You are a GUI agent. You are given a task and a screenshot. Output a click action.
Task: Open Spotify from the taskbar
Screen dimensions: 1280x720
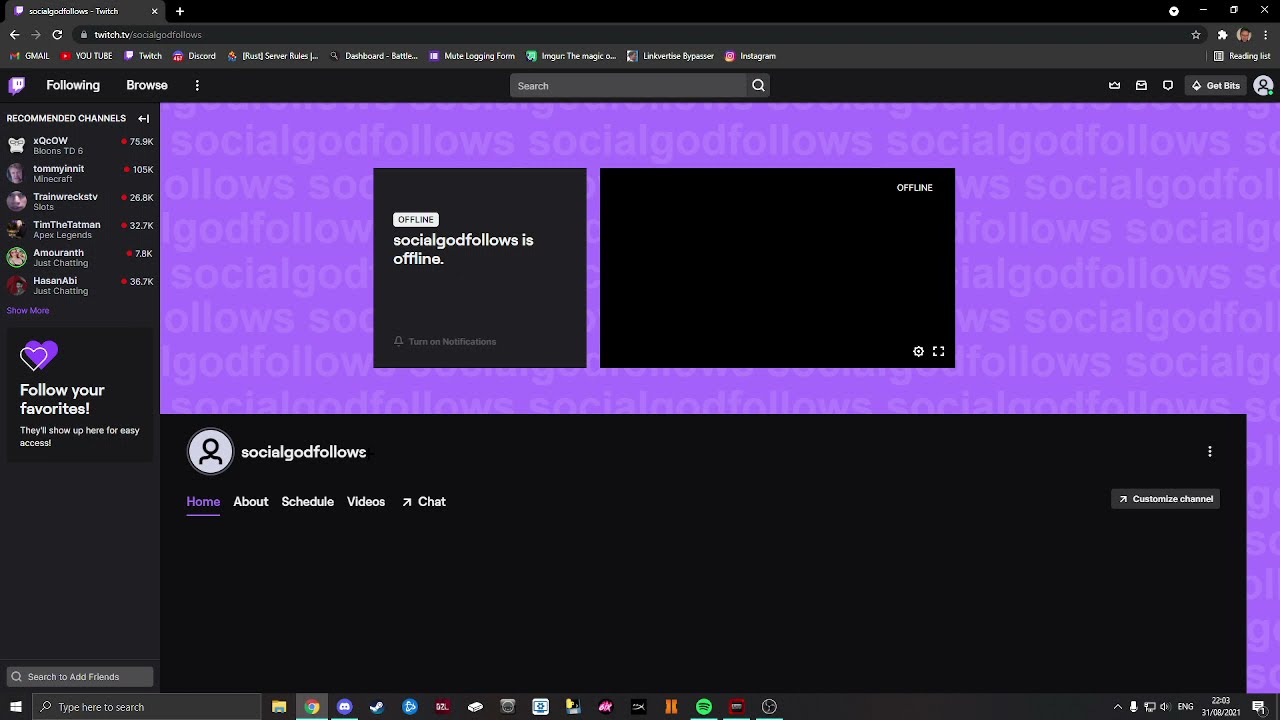coord(704,707)
